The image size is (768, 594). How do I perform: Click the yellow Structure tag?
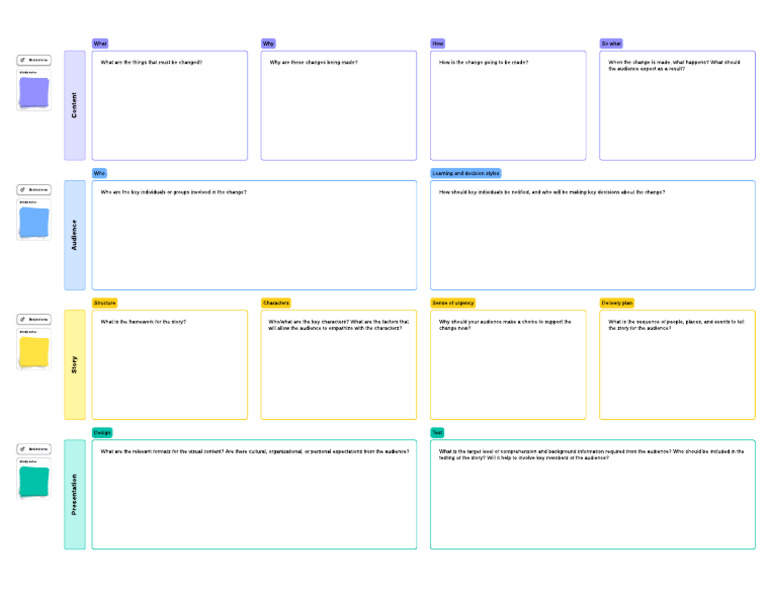pyautogui.click(x=105, y=303)
